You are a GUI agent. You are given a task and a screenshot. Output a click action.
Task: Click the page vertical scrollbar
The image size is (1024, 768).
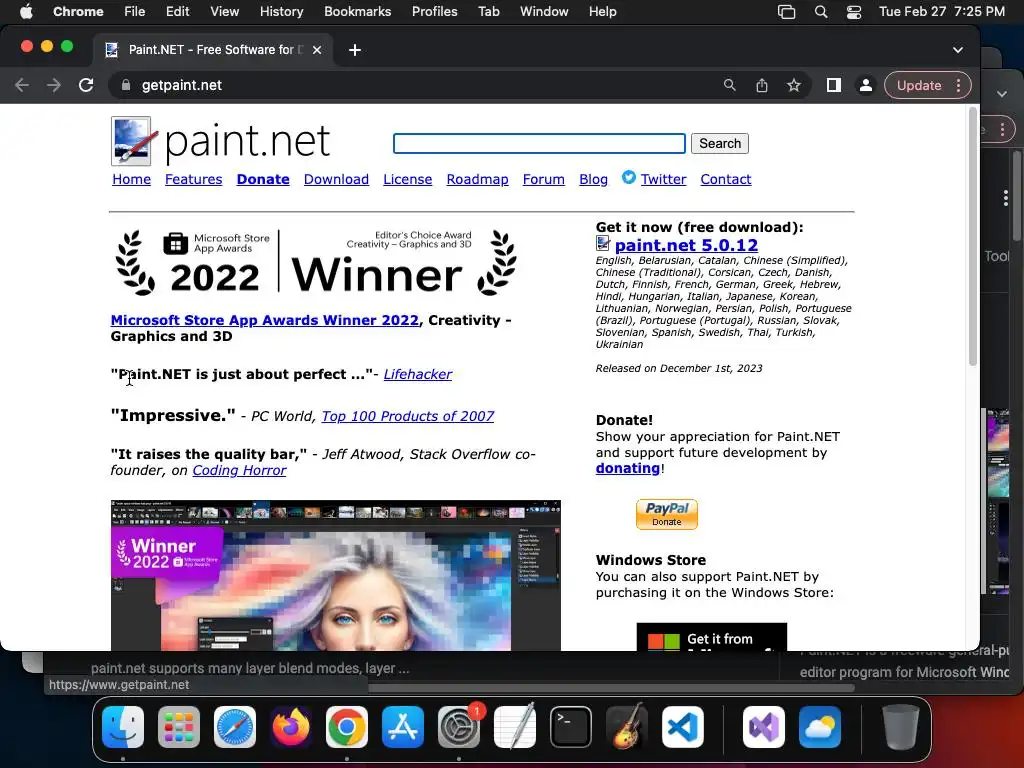tap(972, 236)
